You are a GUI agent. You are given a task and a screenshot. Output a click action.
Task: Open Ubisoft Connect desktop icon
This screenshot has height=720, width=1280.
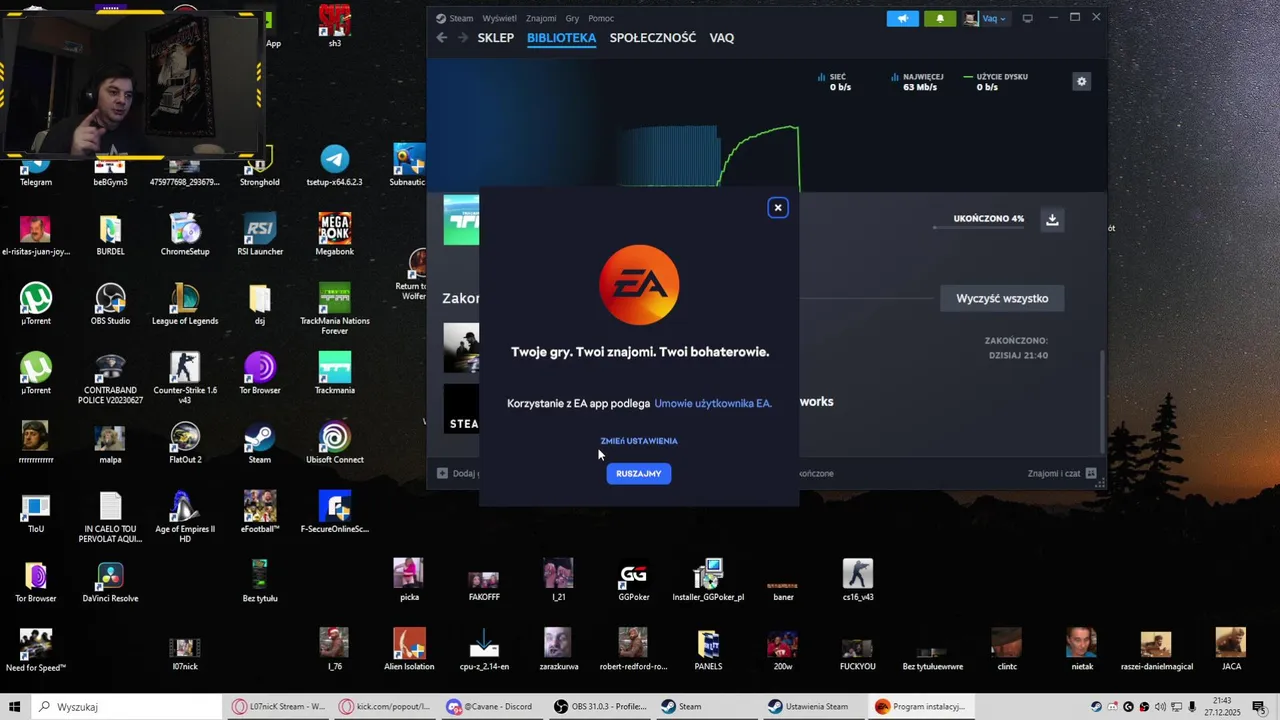(334, 443)
